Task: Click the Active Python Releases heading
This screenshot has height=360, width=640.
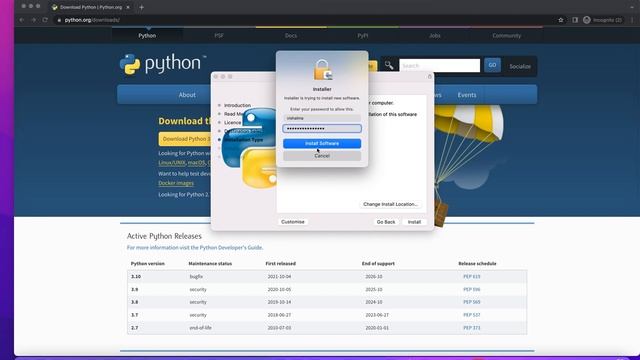Action: (164, 236)
